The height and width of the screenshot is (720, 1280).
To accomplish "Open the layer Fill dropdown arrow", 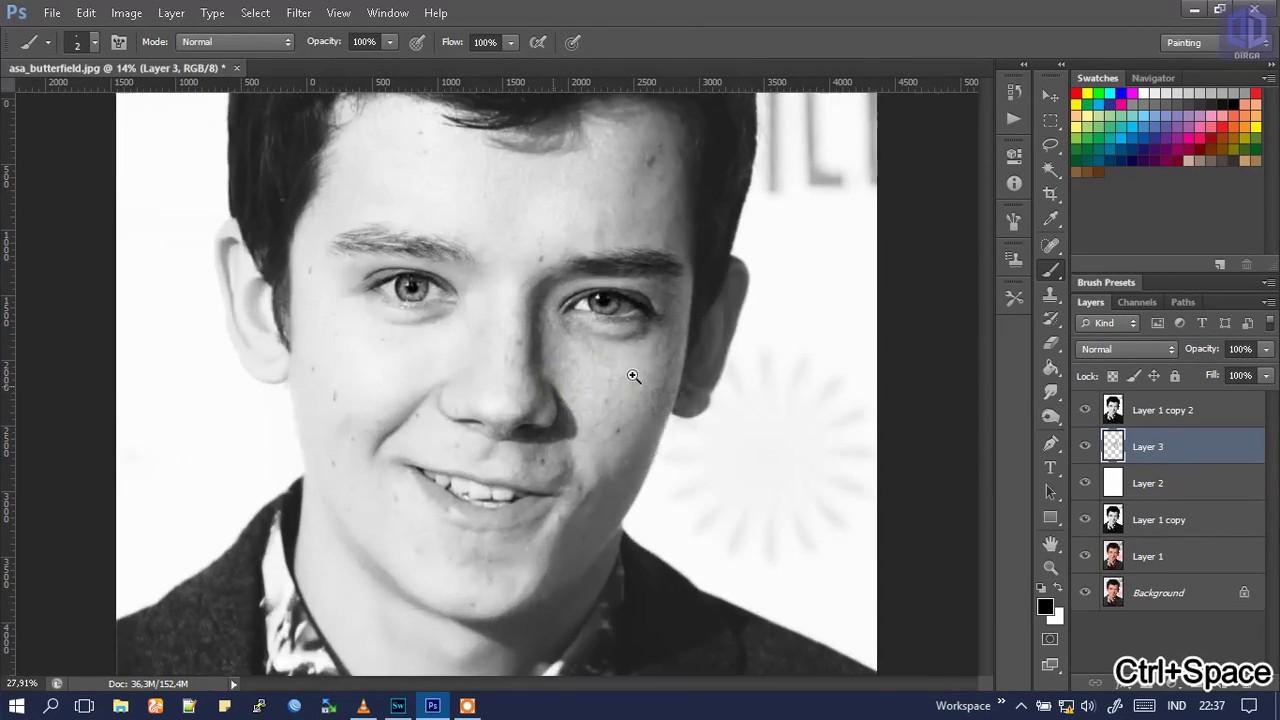I will point(1266,376).
